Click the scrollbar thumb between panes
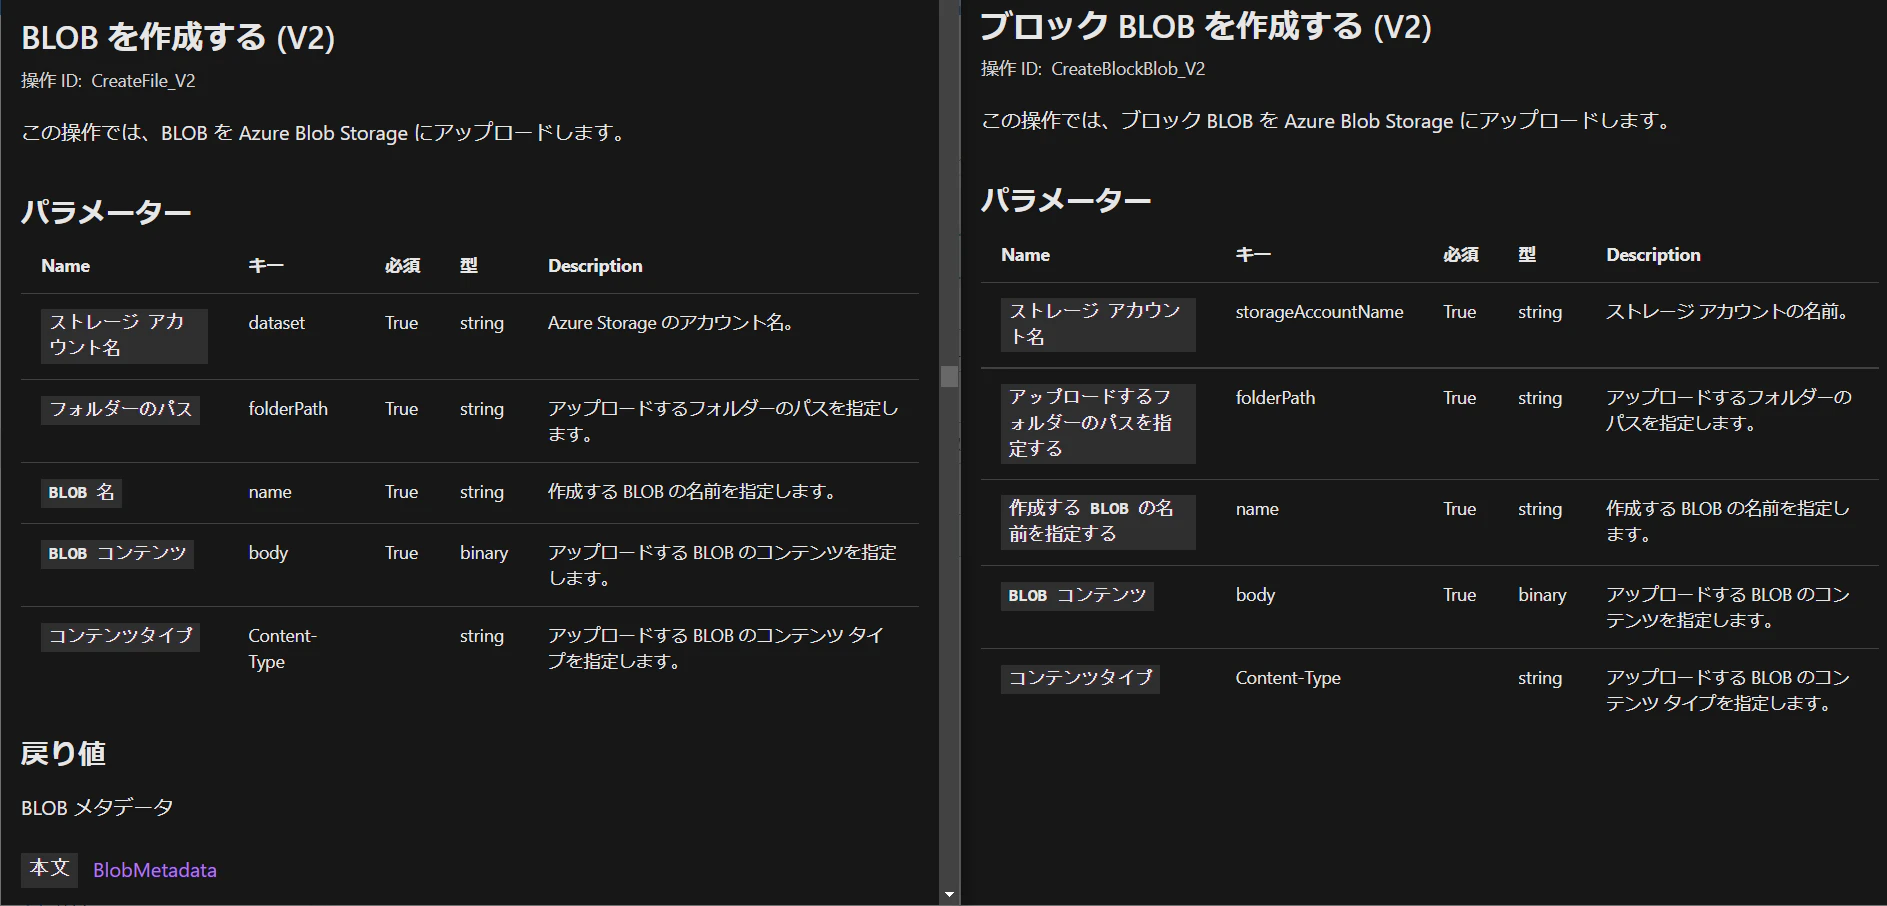This screenshot has height=906, width=1887. point(949,377)
